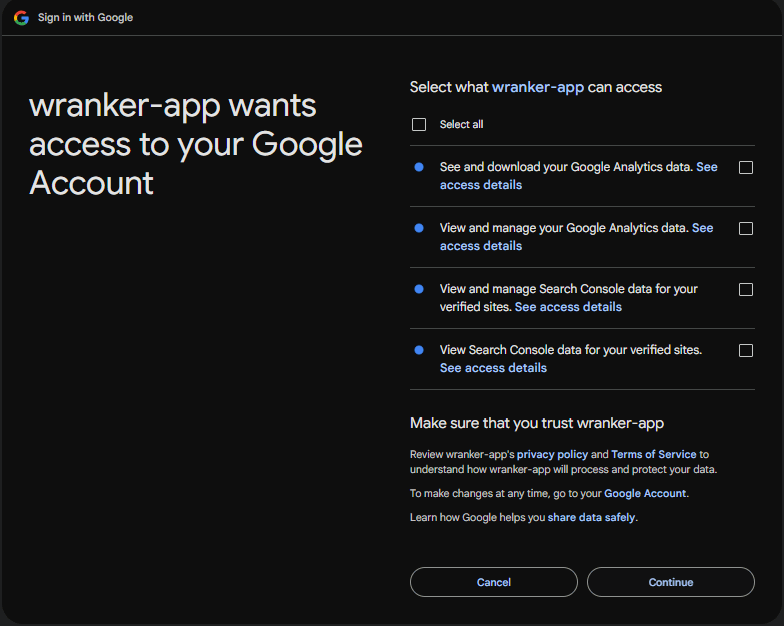
Task: Click blue bullet beside See and download Analytics
Action: click(x=419, y=167)
